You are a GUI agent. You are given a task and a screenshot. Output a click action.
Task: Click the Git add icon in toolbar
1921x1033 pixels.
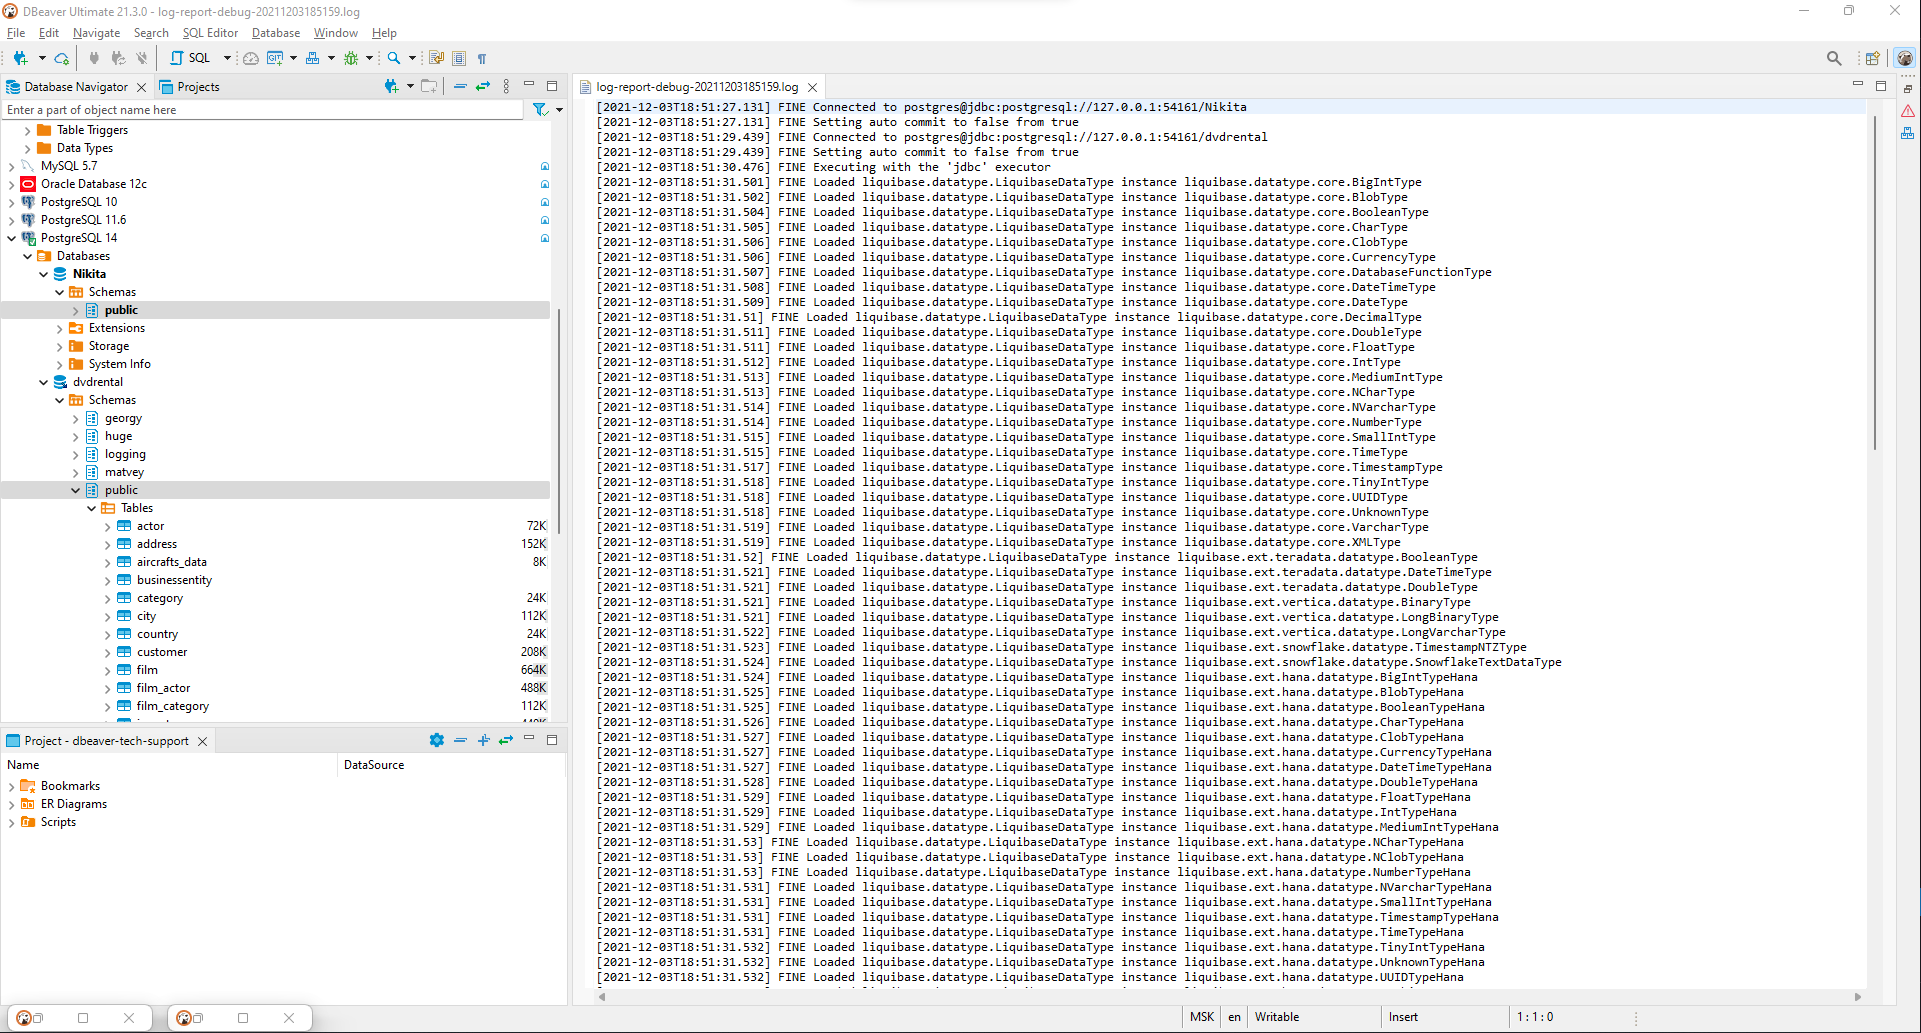coord(275,58)
